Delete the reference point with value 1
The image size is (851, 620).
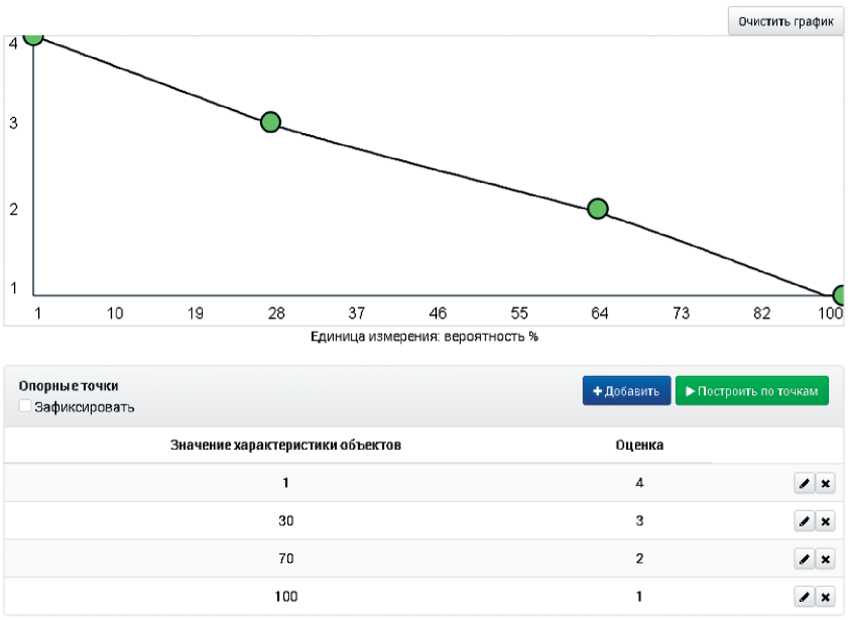(825, 483)
